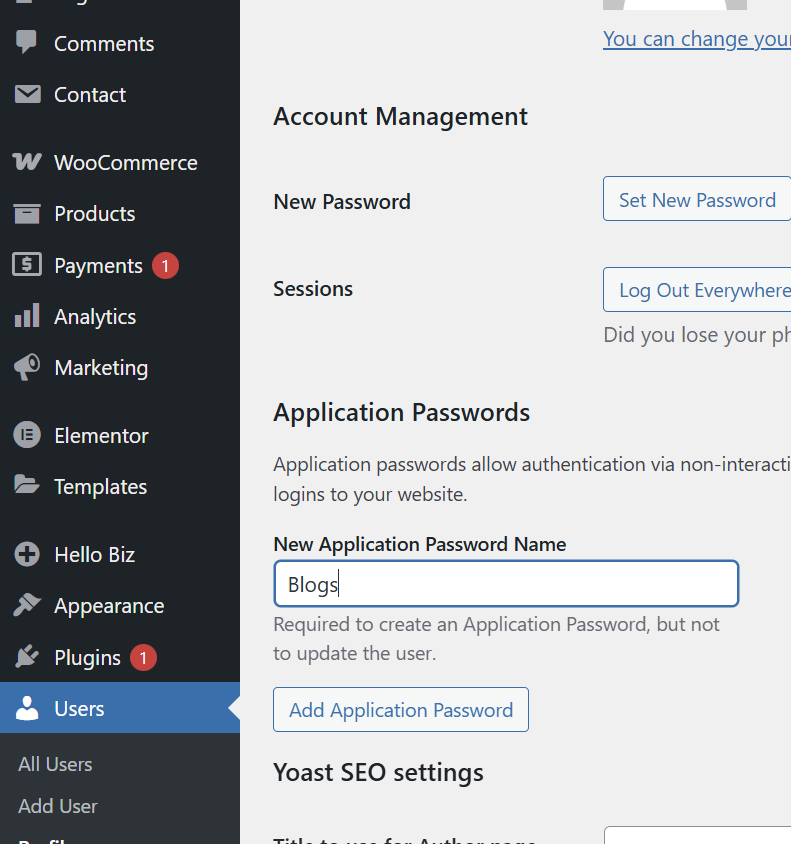Click the Comments speech bubble icon

coord(27,43)
